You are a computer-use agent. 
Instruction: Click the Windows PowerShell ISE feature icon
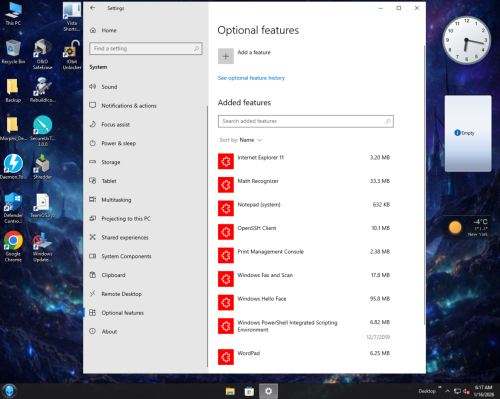click(226, 326)
